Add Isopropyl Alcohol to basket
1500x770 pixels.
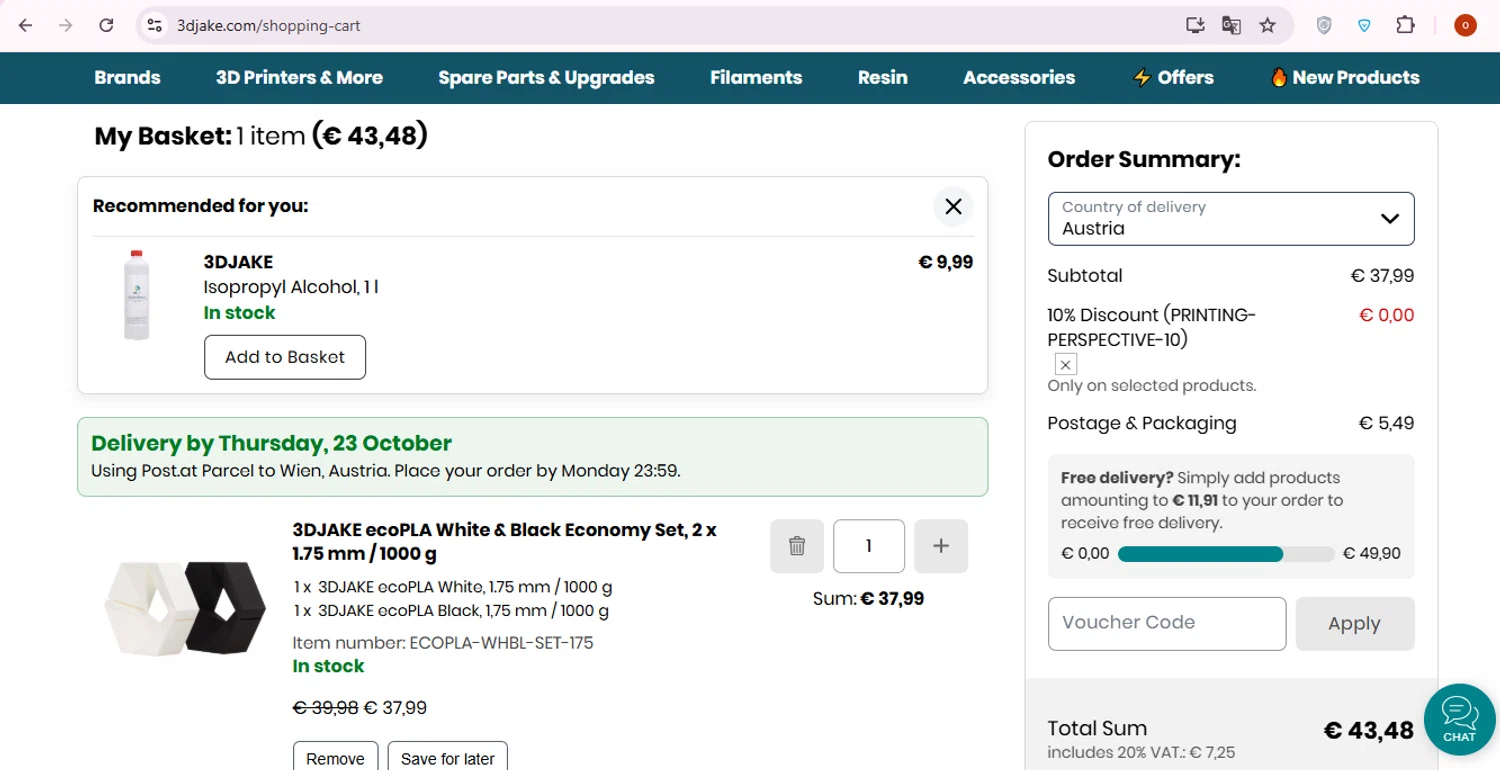tap(285, 357)
